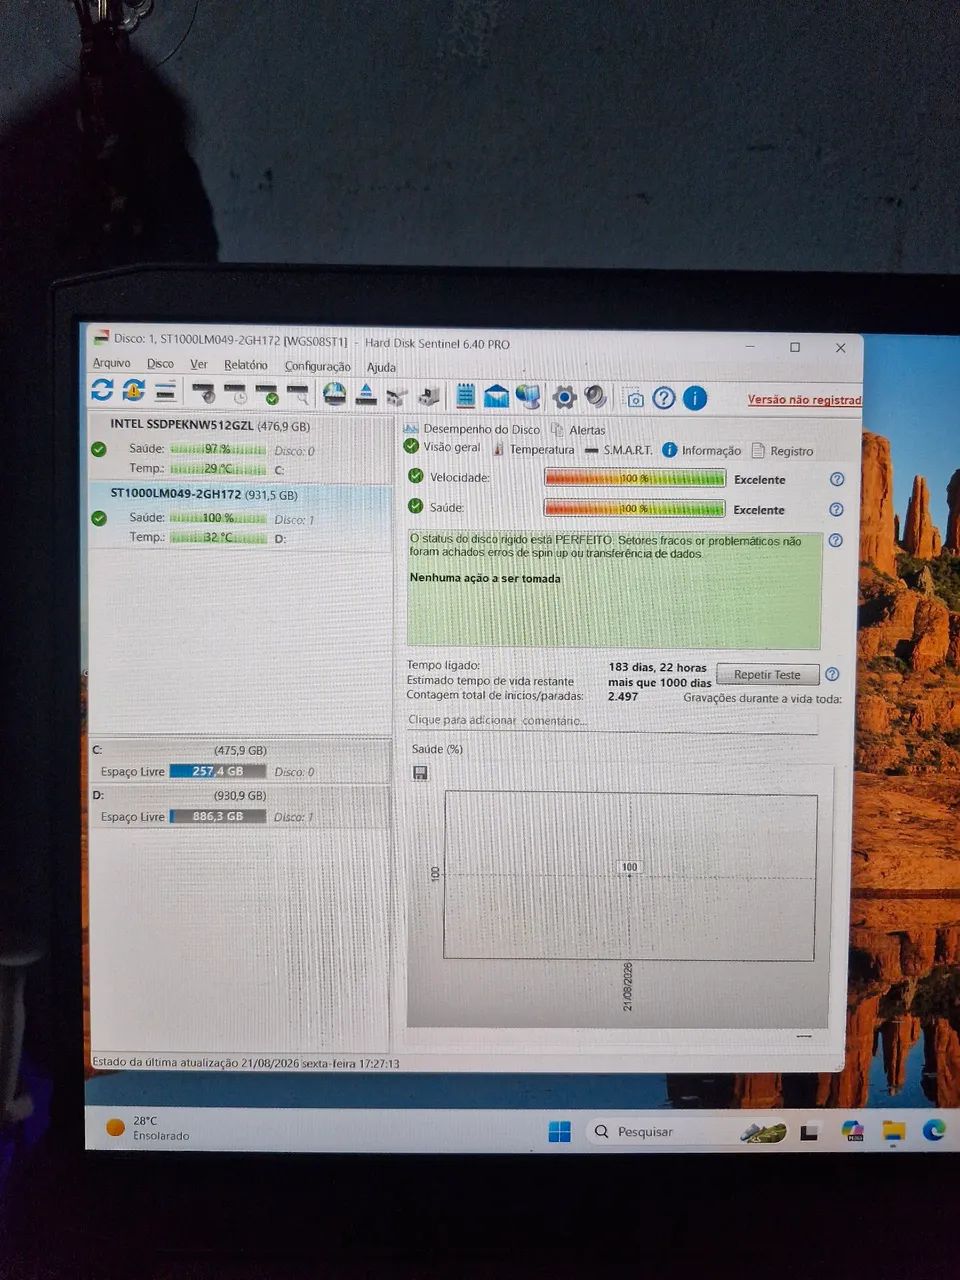
Task: Open Disco menu
Action: [160, 364]
